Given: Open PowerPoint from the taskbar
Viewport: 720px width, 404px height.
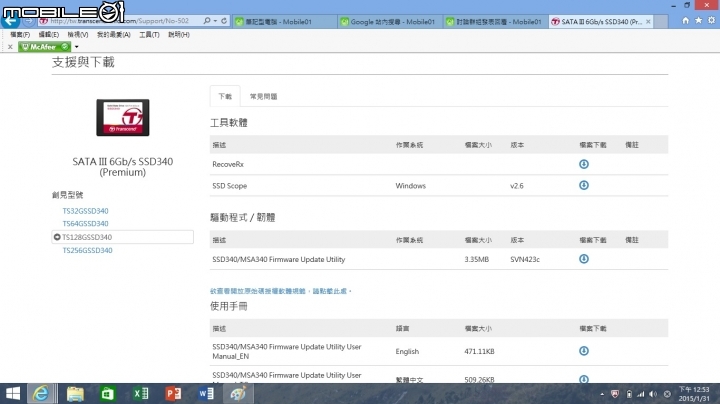Looking at the screenshot, I should [173, 393].
